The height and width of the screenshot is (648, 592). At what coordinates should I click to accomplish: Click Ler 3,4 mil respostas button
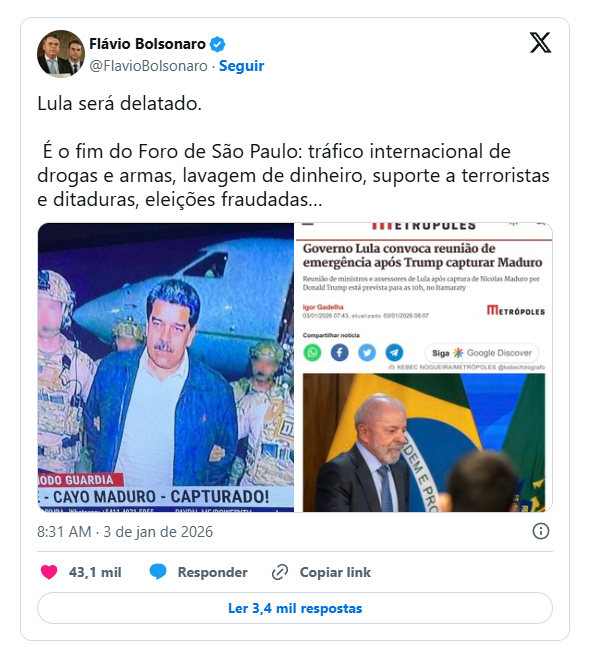point(295,608)
